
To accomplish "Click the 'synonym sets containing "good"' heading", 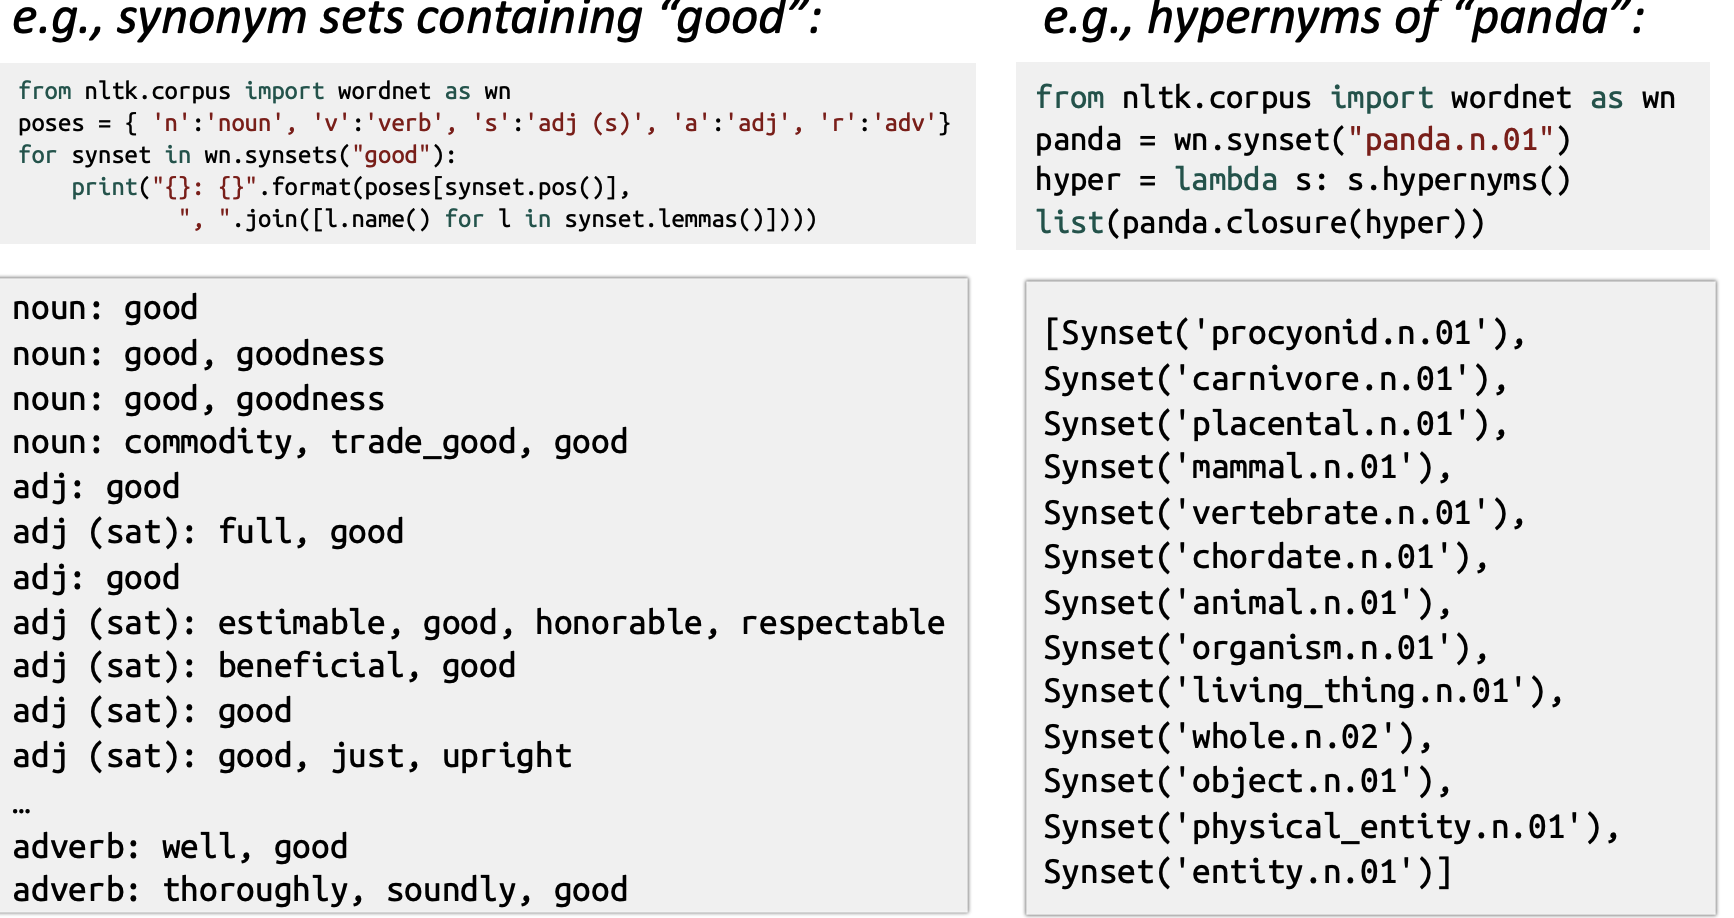I will 416,20.
